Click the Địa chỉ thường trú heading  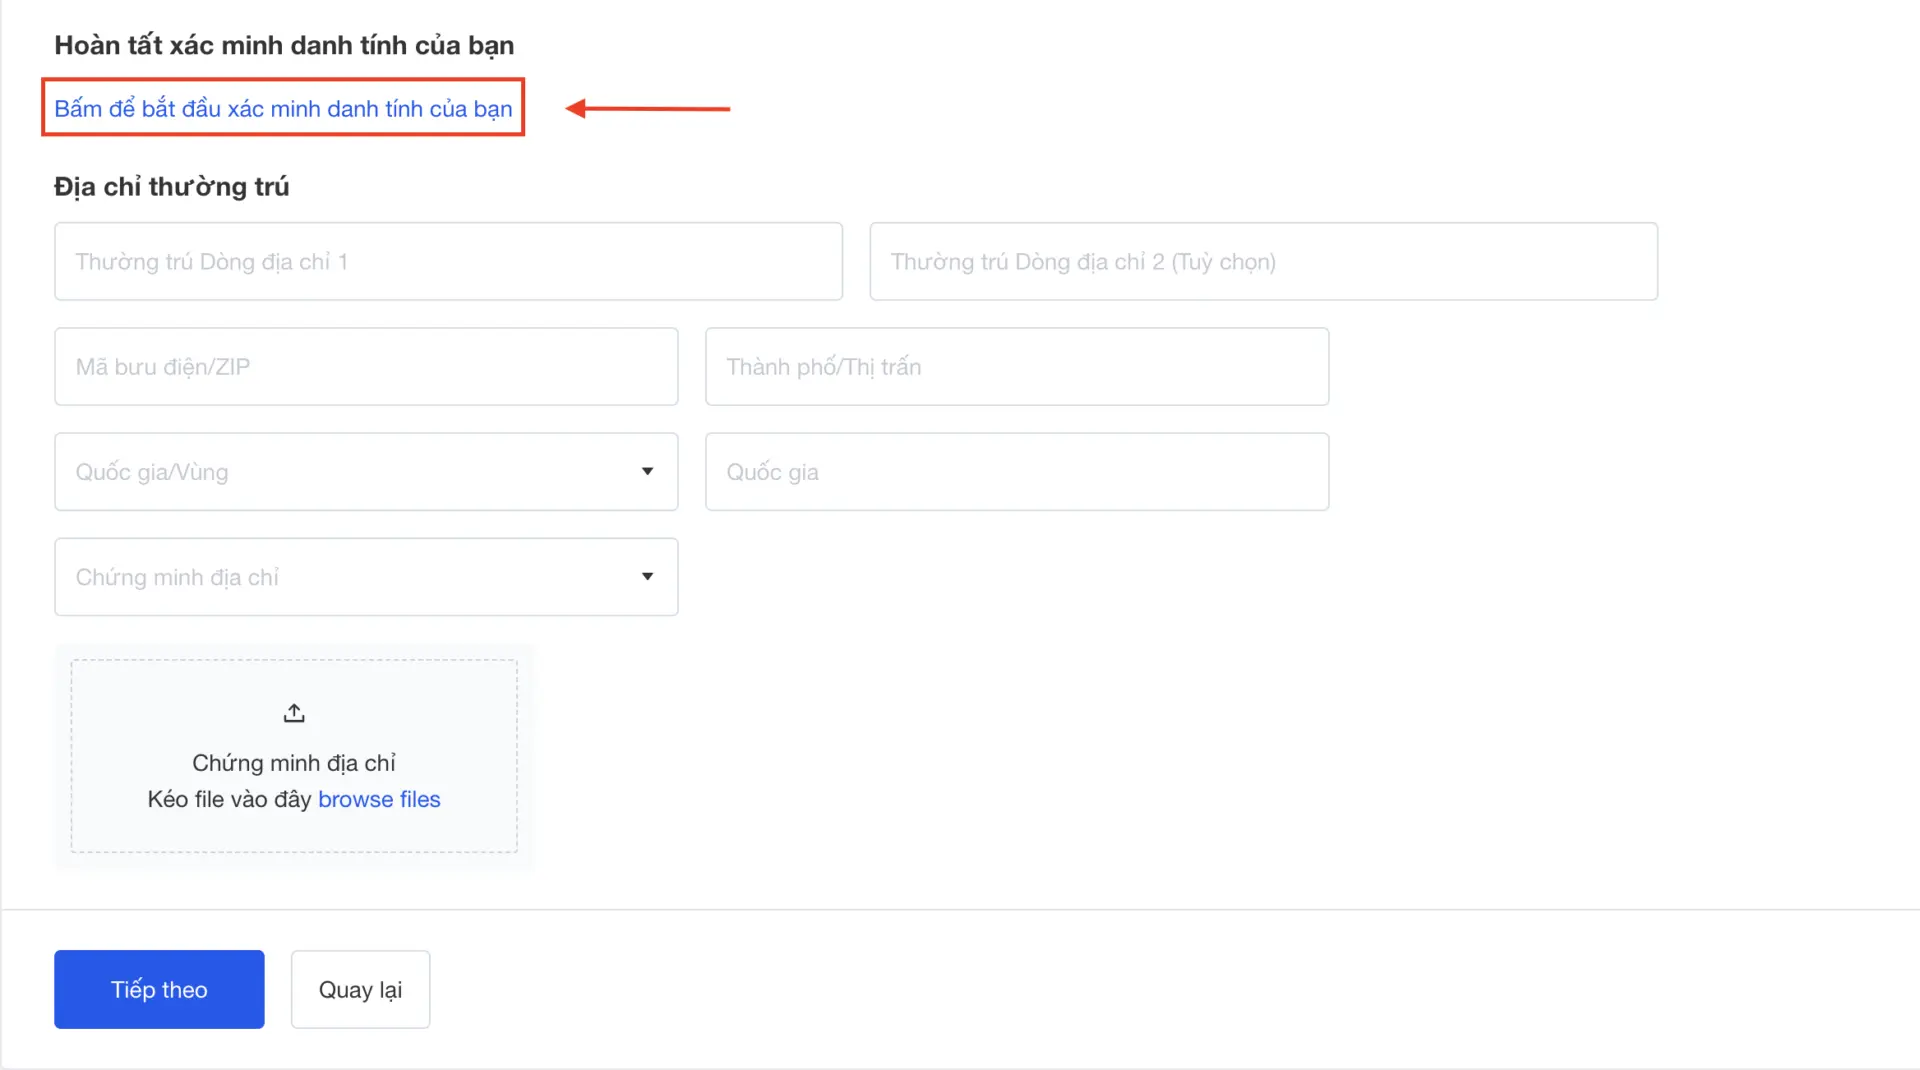[x=171, y=187]
